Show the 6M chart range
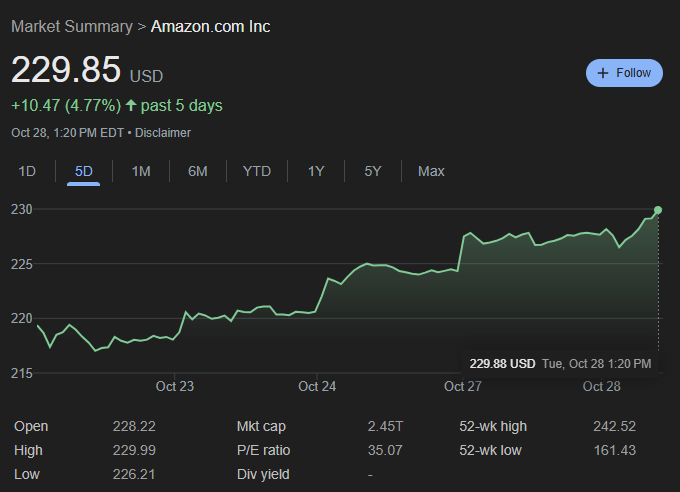 coord(198,171)
